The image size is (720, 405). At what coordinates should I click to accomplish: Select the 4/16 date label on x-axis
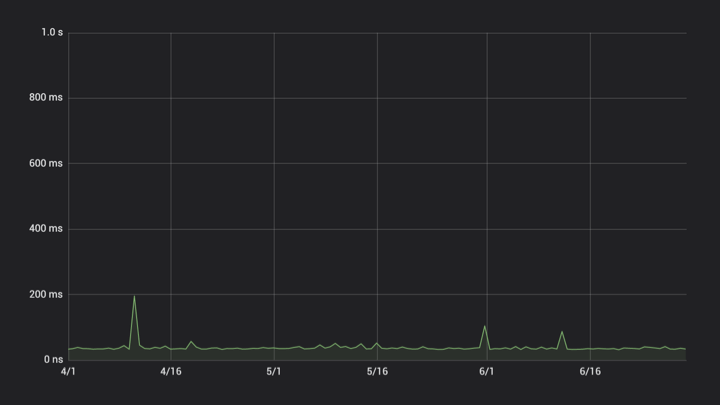pyautogui.click(x=171, y=372)
